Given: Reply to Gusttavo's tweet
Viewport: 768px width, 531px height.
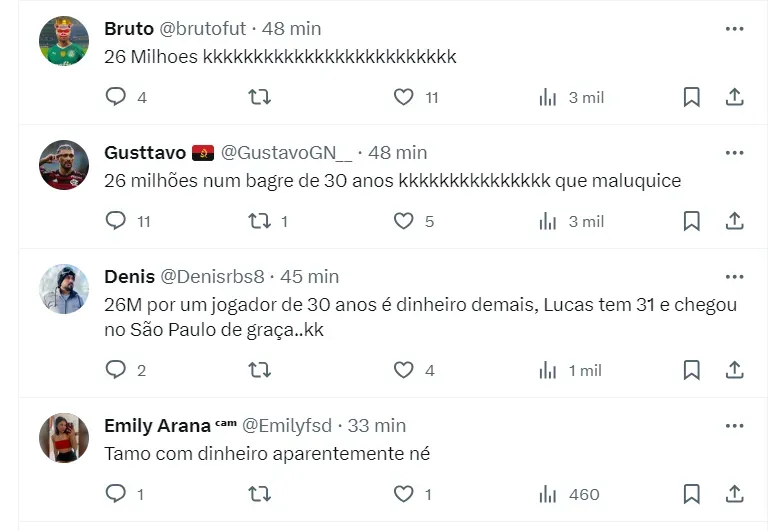Looking at the screenshot, I should click(116, 221).
